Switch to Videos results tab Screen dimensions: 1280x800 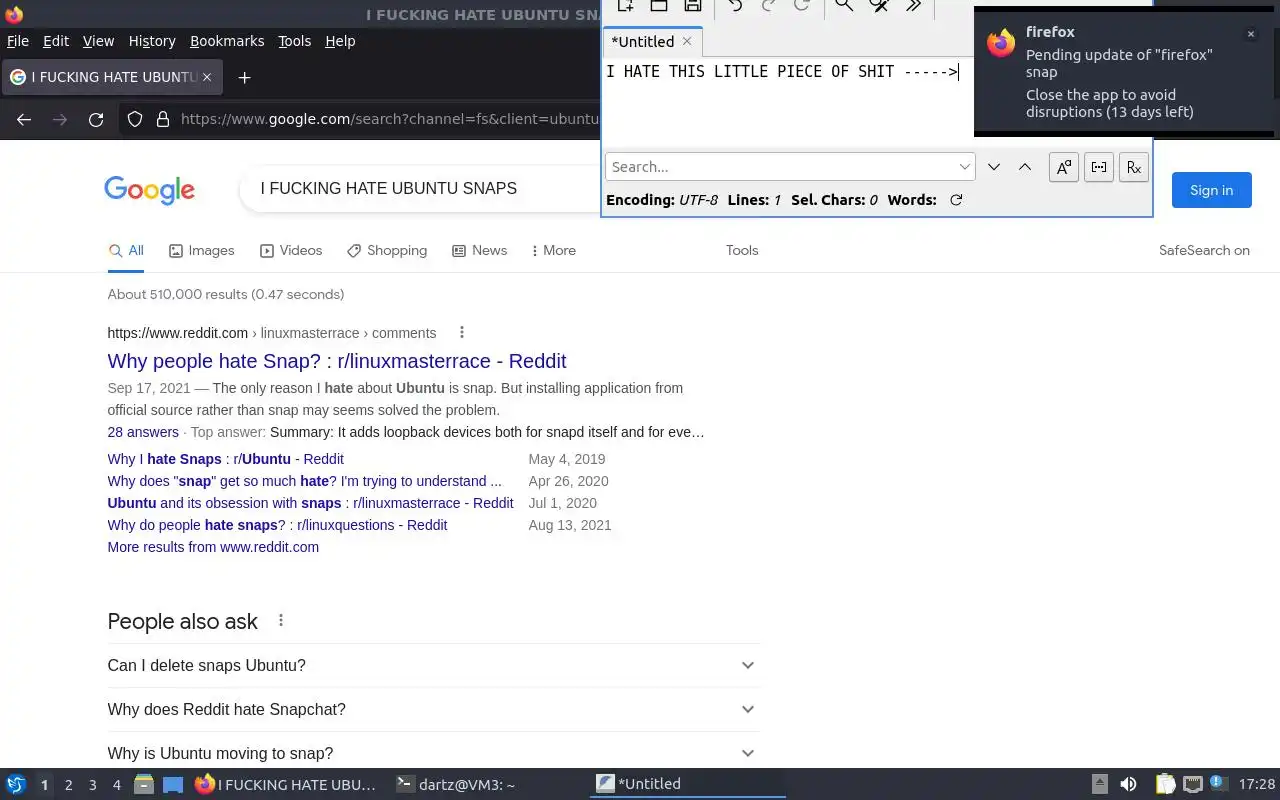(x=291, y=251)
